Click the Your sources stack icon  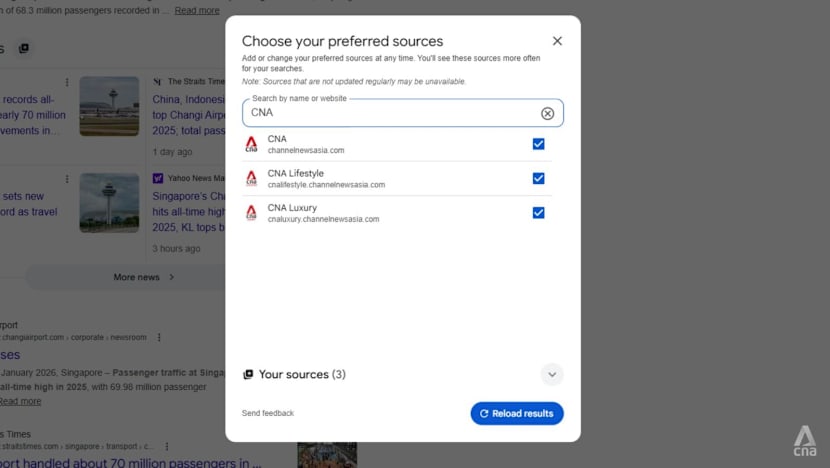(x=248, y=375)
